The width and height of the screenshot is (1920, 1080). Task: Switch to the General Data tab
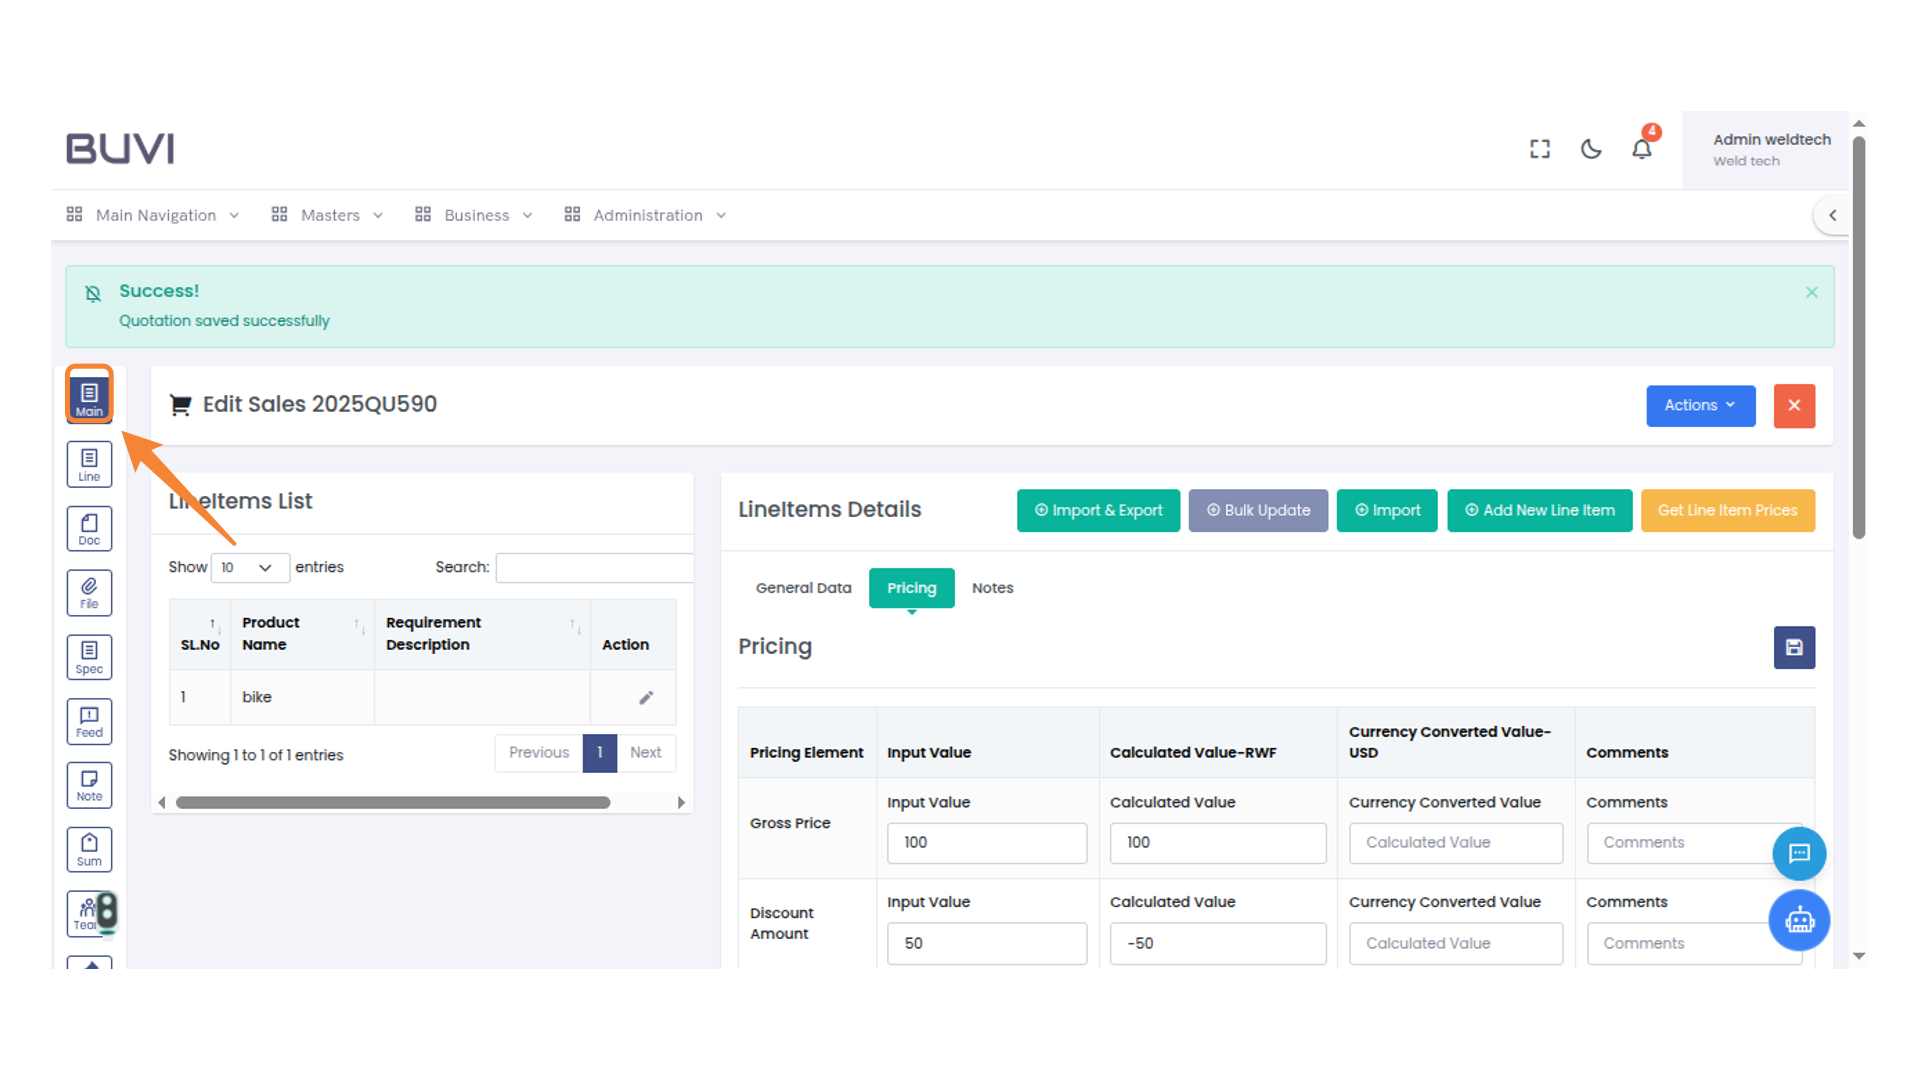pos(803,588)
